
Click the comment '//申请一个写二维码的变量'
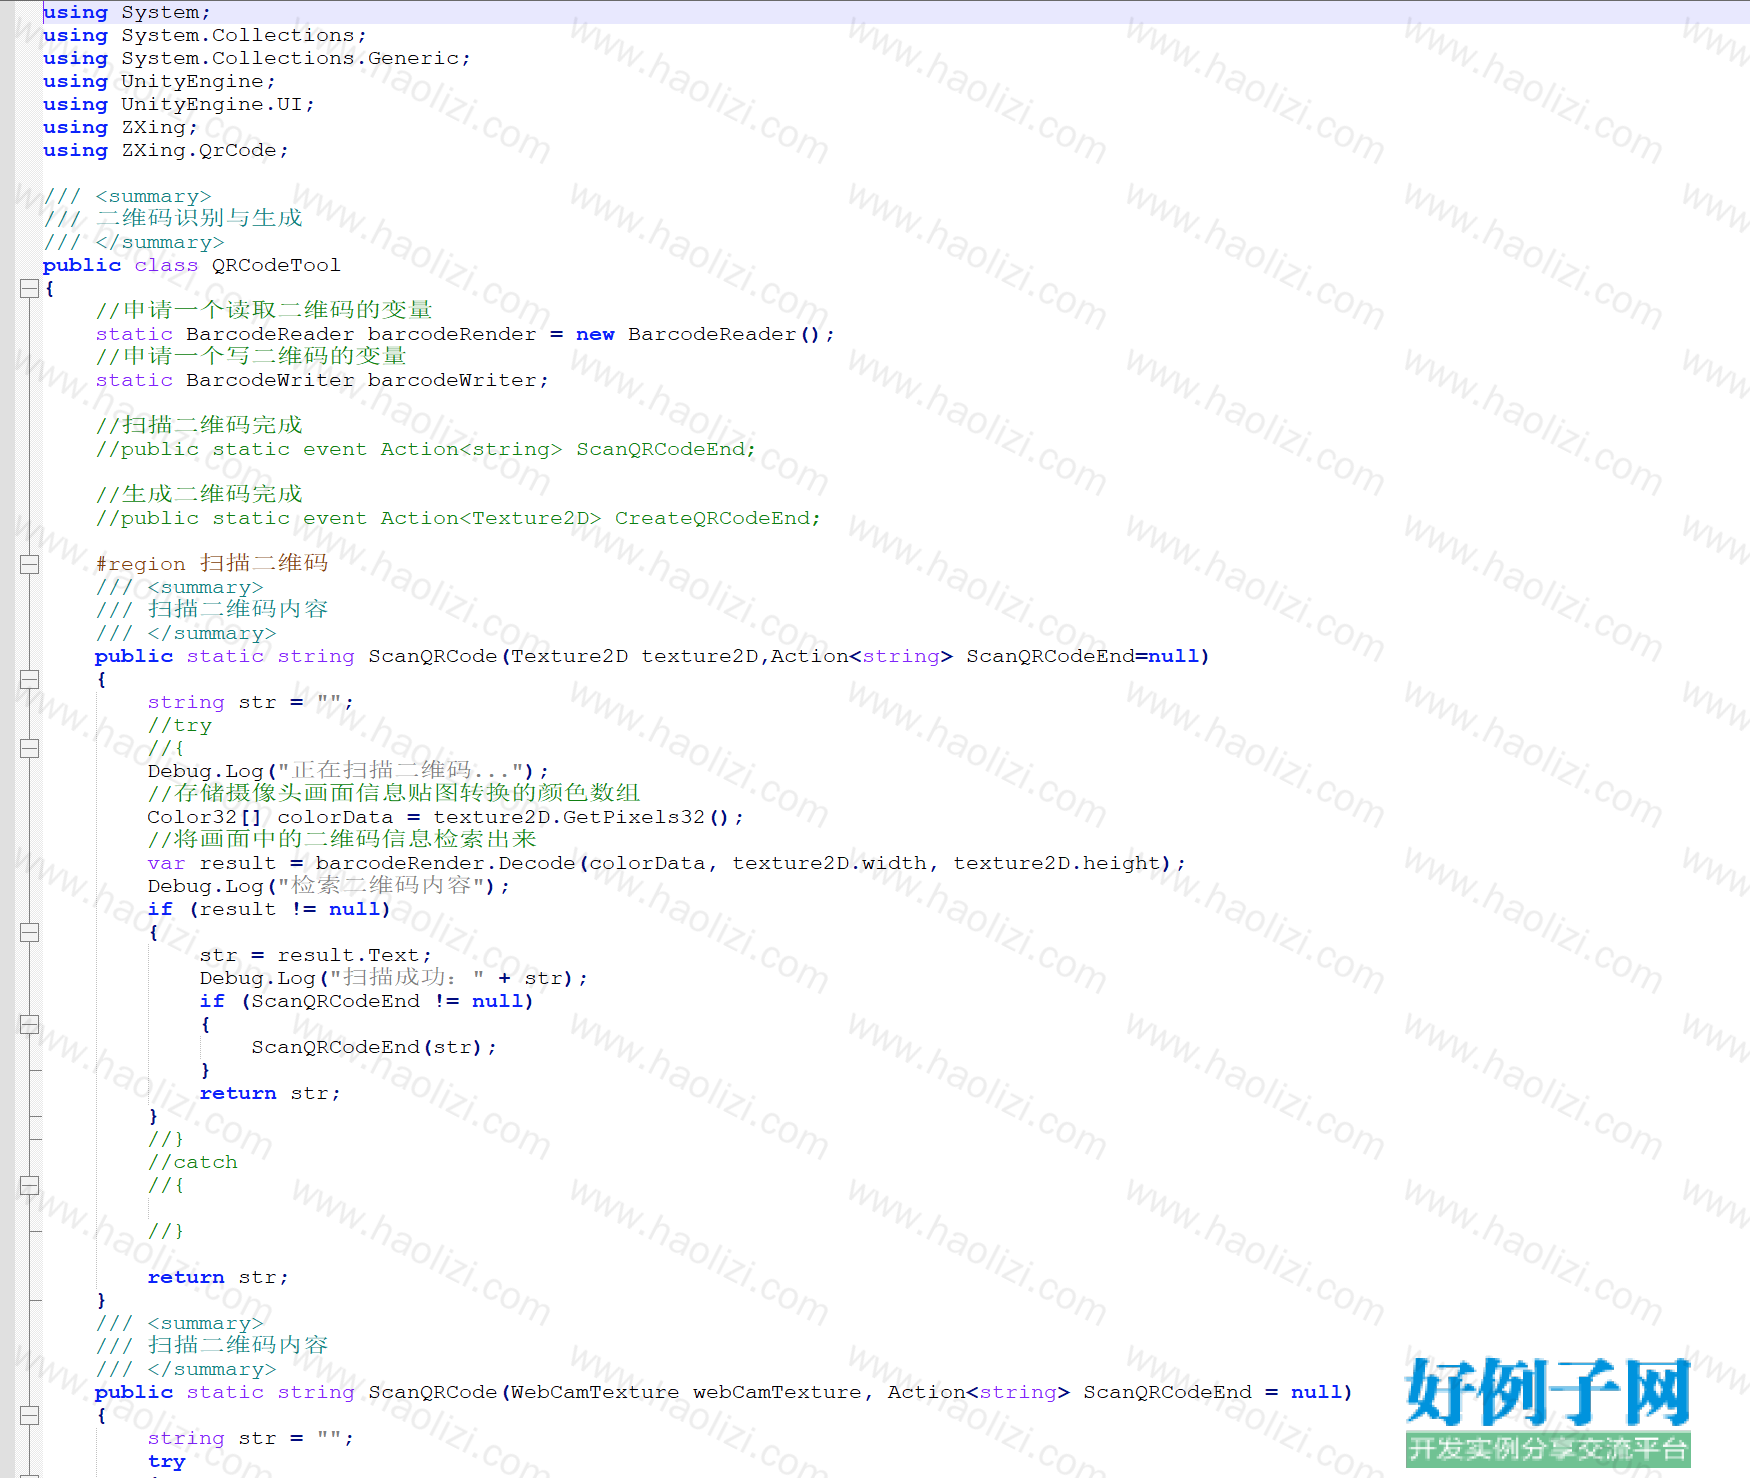point(251,356)
